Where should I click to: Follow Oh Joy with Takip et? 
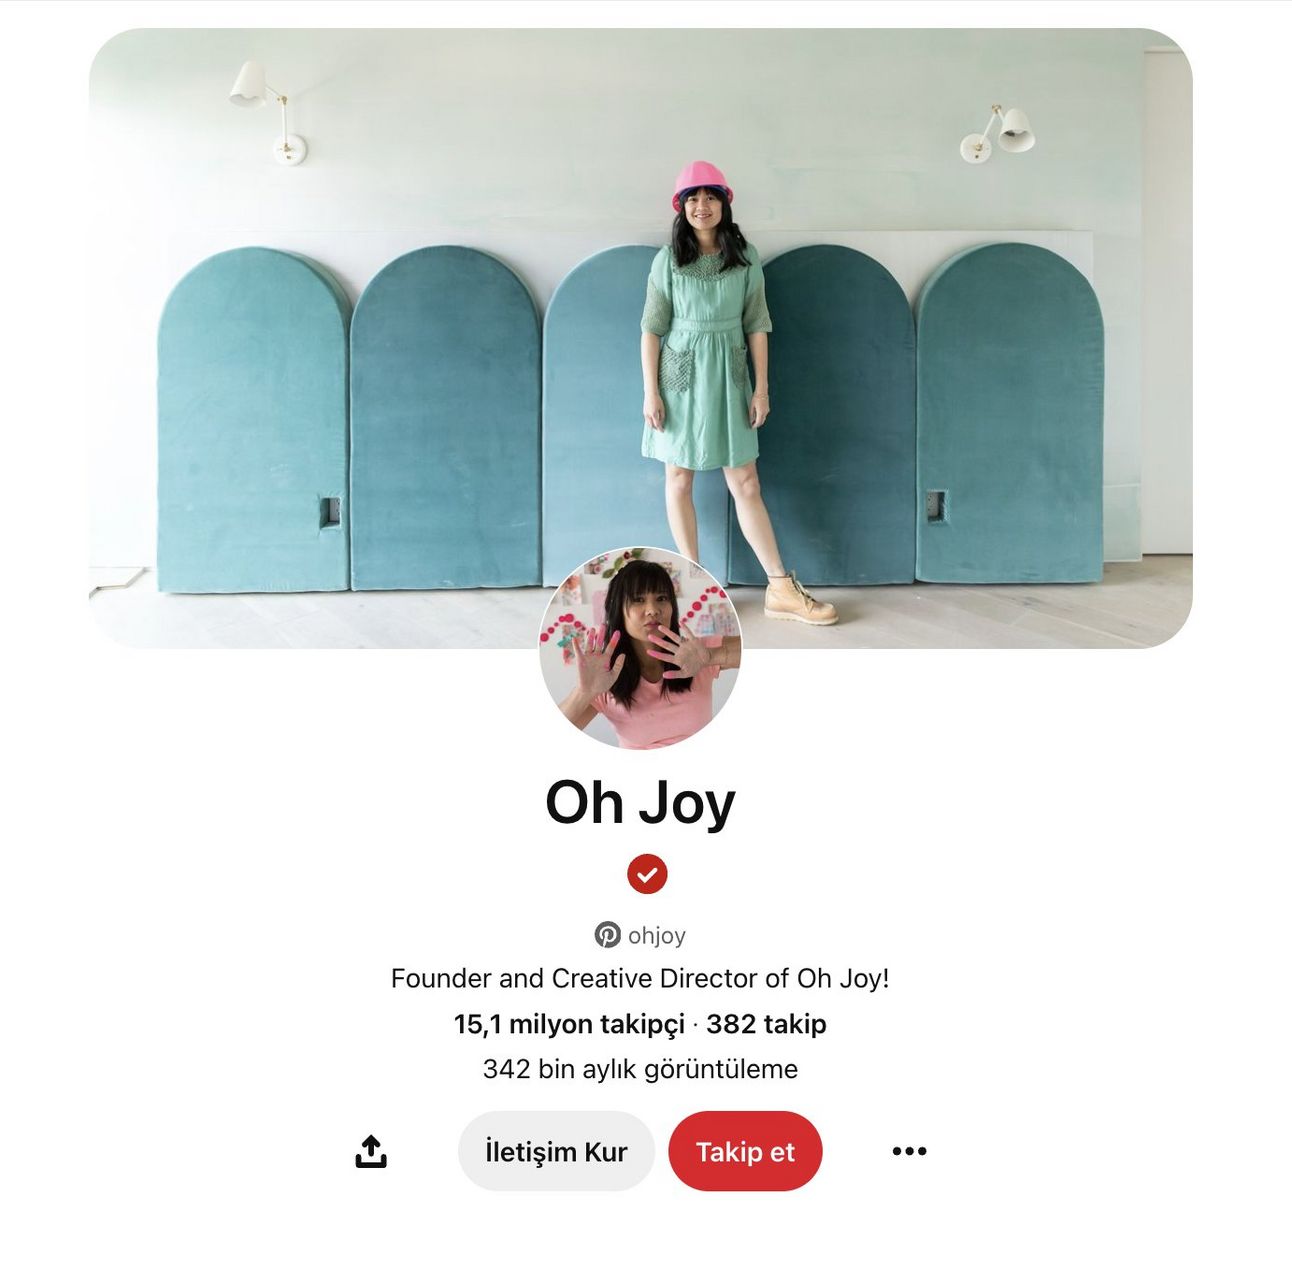[745, 1151]
